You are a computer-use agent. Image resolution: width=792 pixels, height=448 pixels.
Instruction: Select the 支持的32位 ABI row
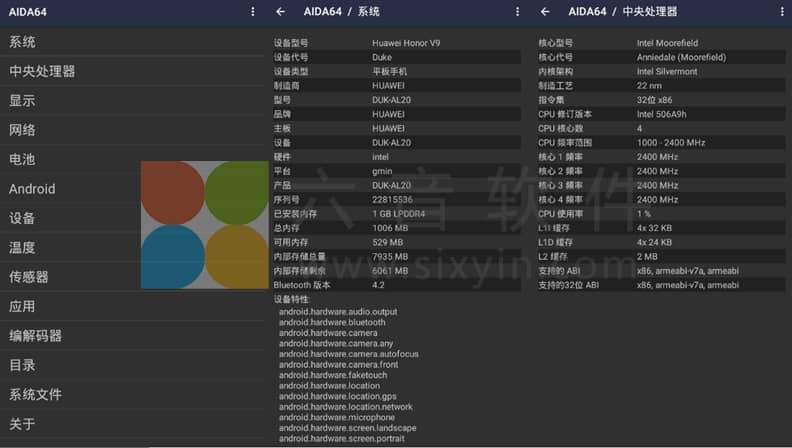661,285
